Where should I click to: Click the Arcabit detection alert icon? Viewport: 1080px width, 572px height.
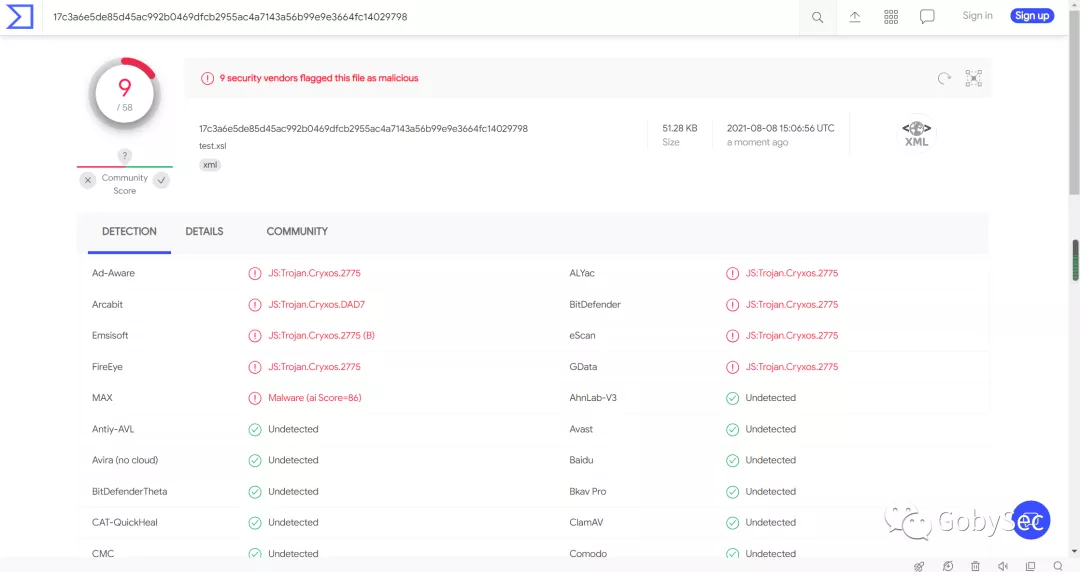(x=255, y=305)
